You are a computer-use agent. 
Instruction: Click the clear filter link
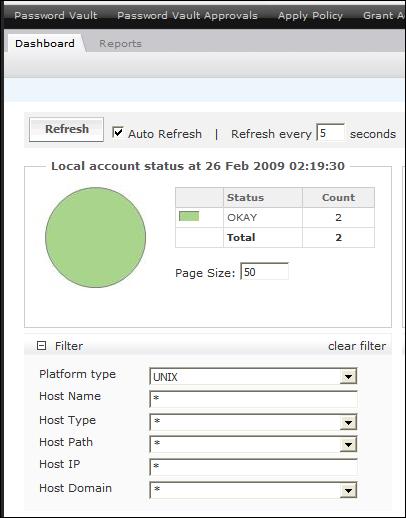coord(357,346)
